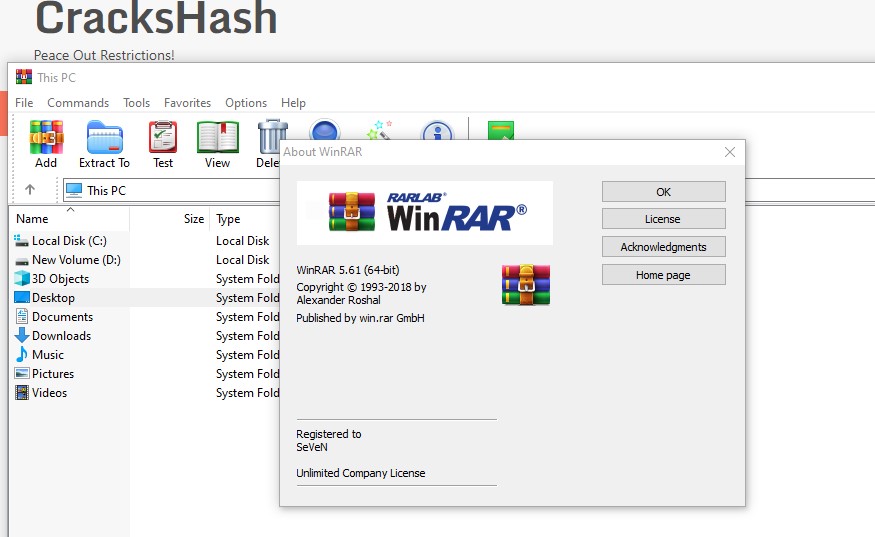Screen dimensions: 875x537
Task: Click the This PC address path field
Action: (x=172, y=190)
